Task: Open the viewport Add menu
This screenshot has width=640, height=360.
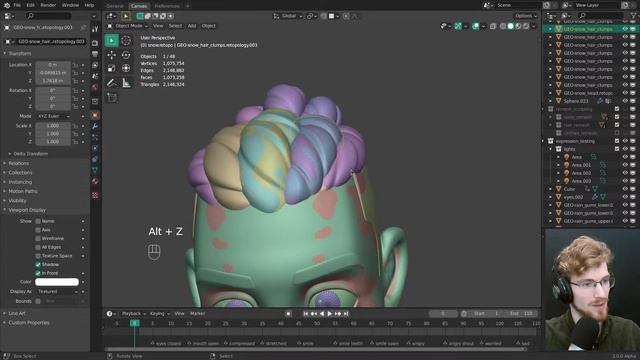Action: 192,26
